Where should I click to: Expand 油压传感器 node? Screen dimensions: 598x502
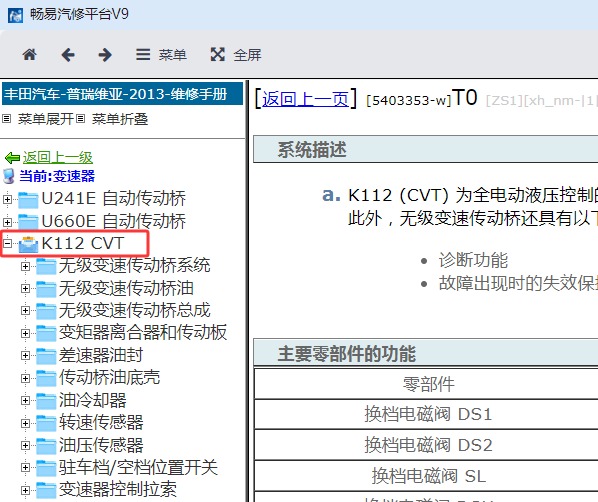pos(25,445)
